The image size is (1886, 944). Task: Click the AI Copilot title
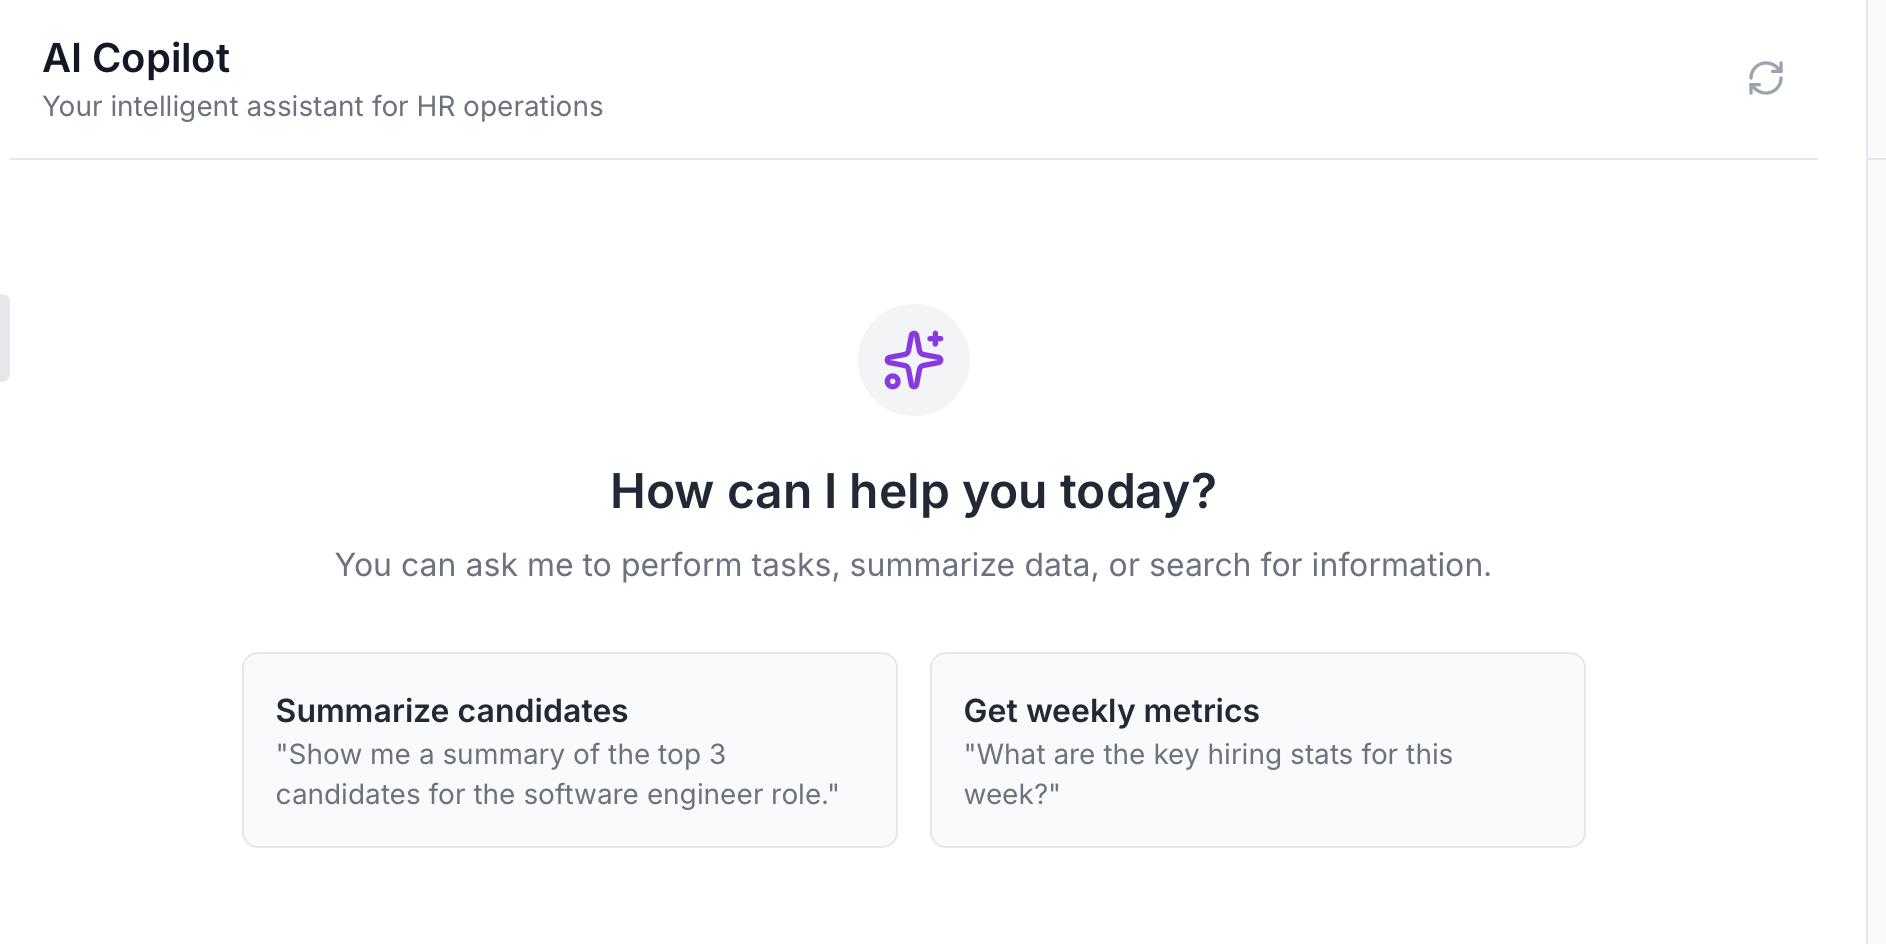click(136, 58)
